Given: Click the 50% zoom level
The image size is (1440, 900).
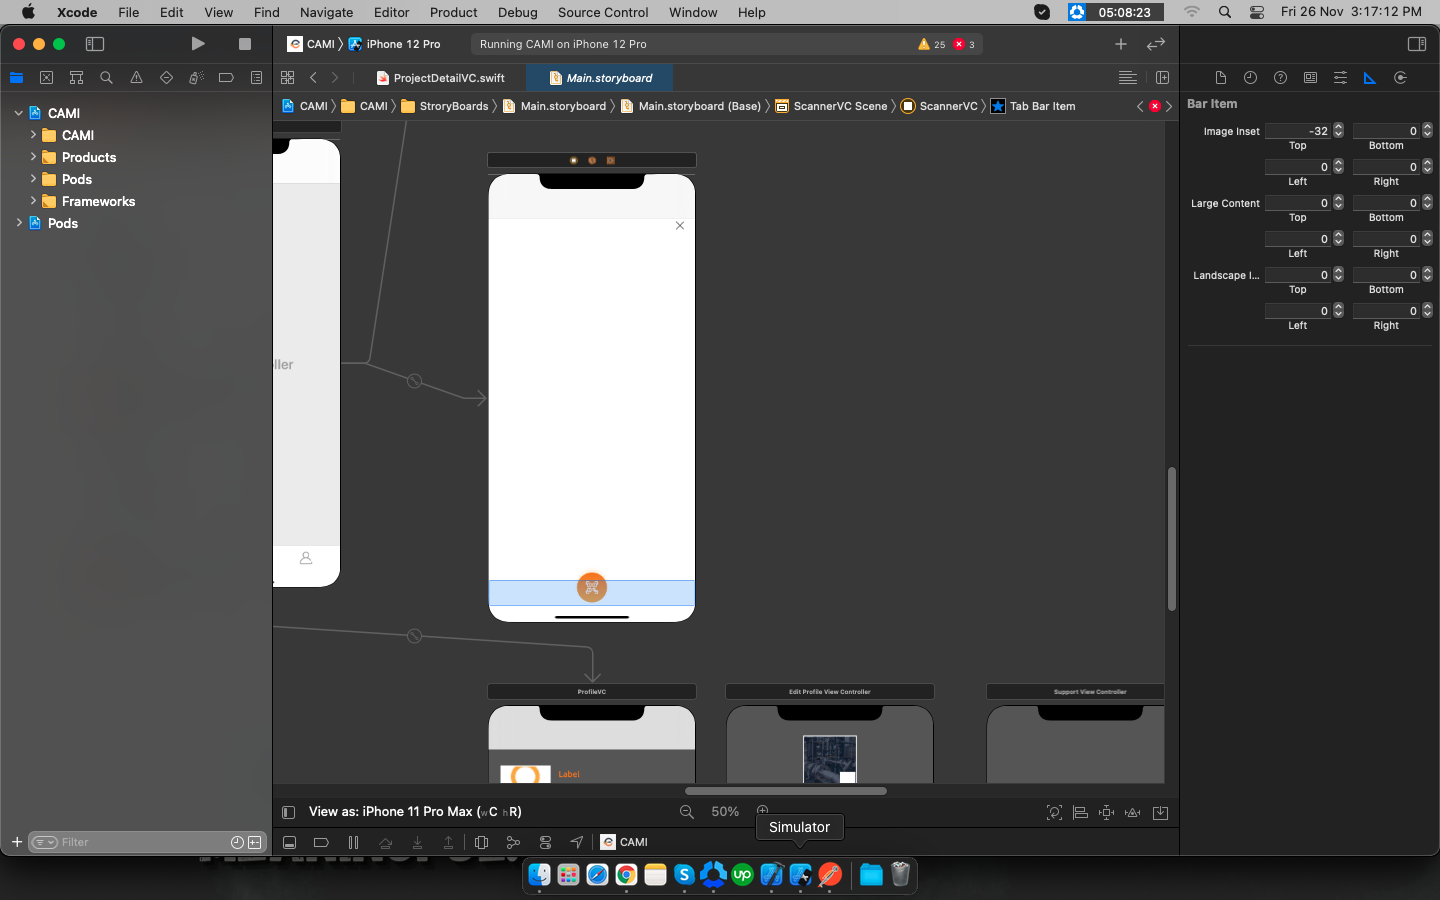Looking at the screenshot, I should 725,812.
